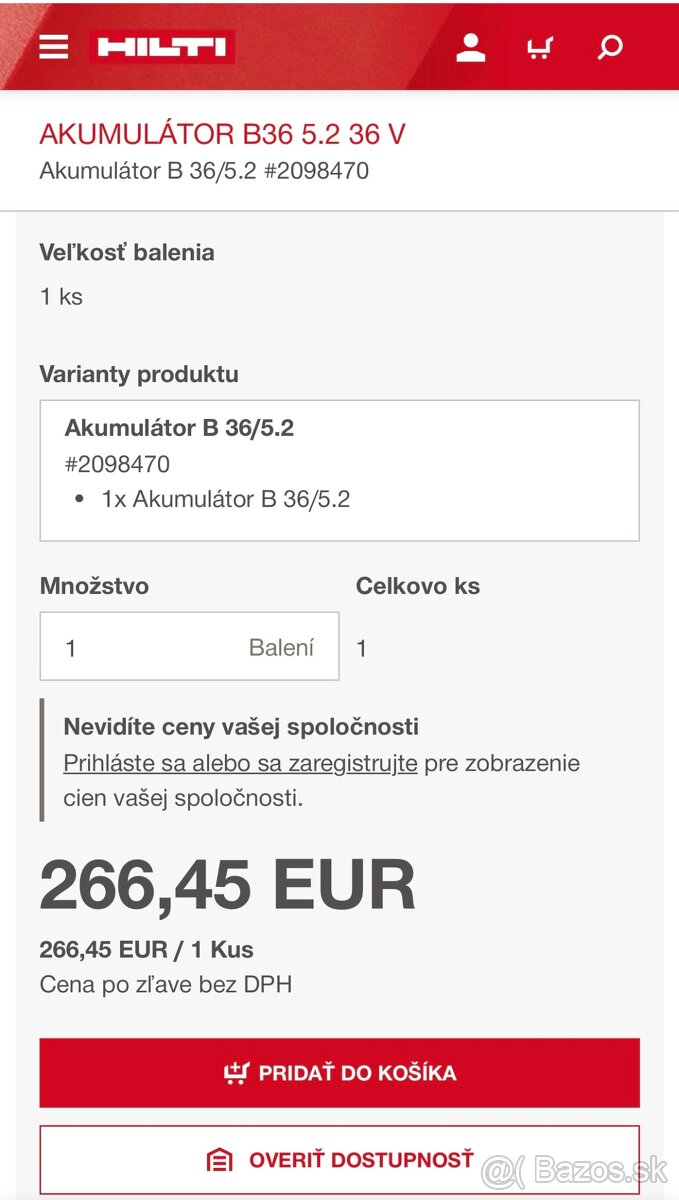Click cart icon in Pridať do košíka button

[236, 1073]
